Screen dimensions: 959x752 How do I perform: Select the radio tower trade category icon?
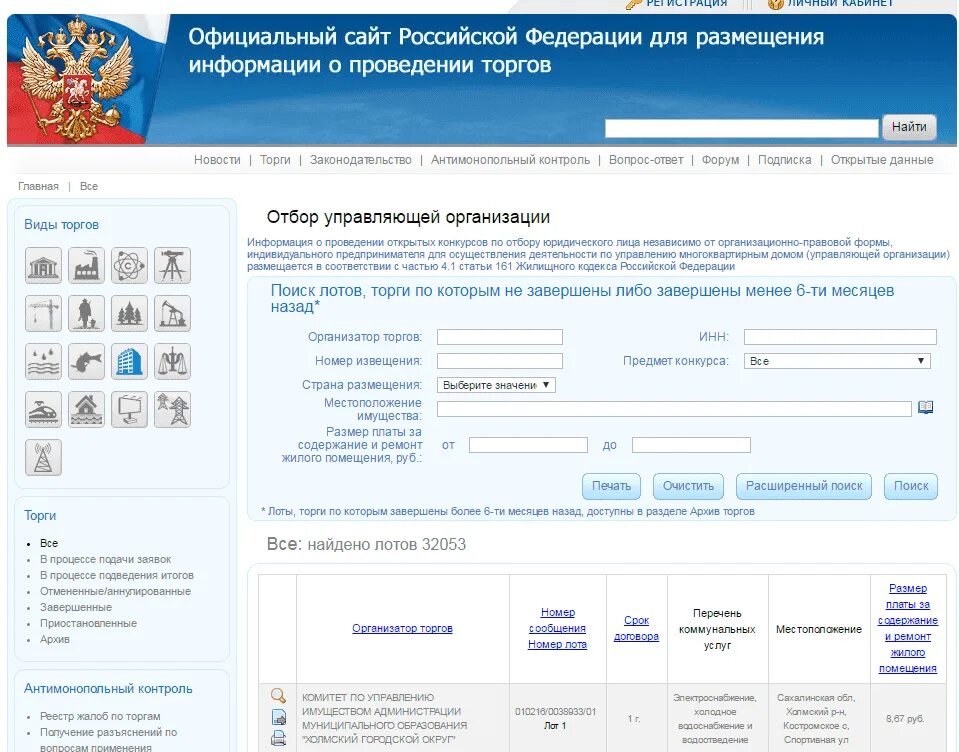[x=43, y=458]
